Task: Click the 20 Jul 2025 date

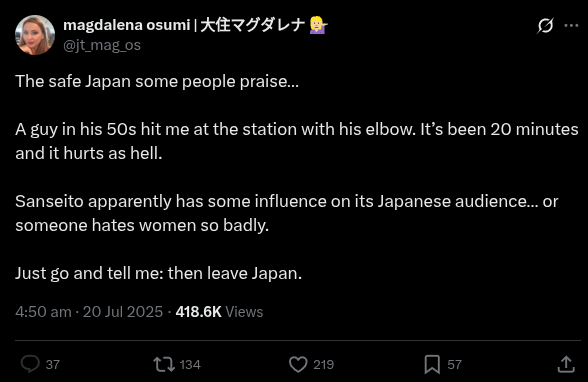Action: [123, 312]
